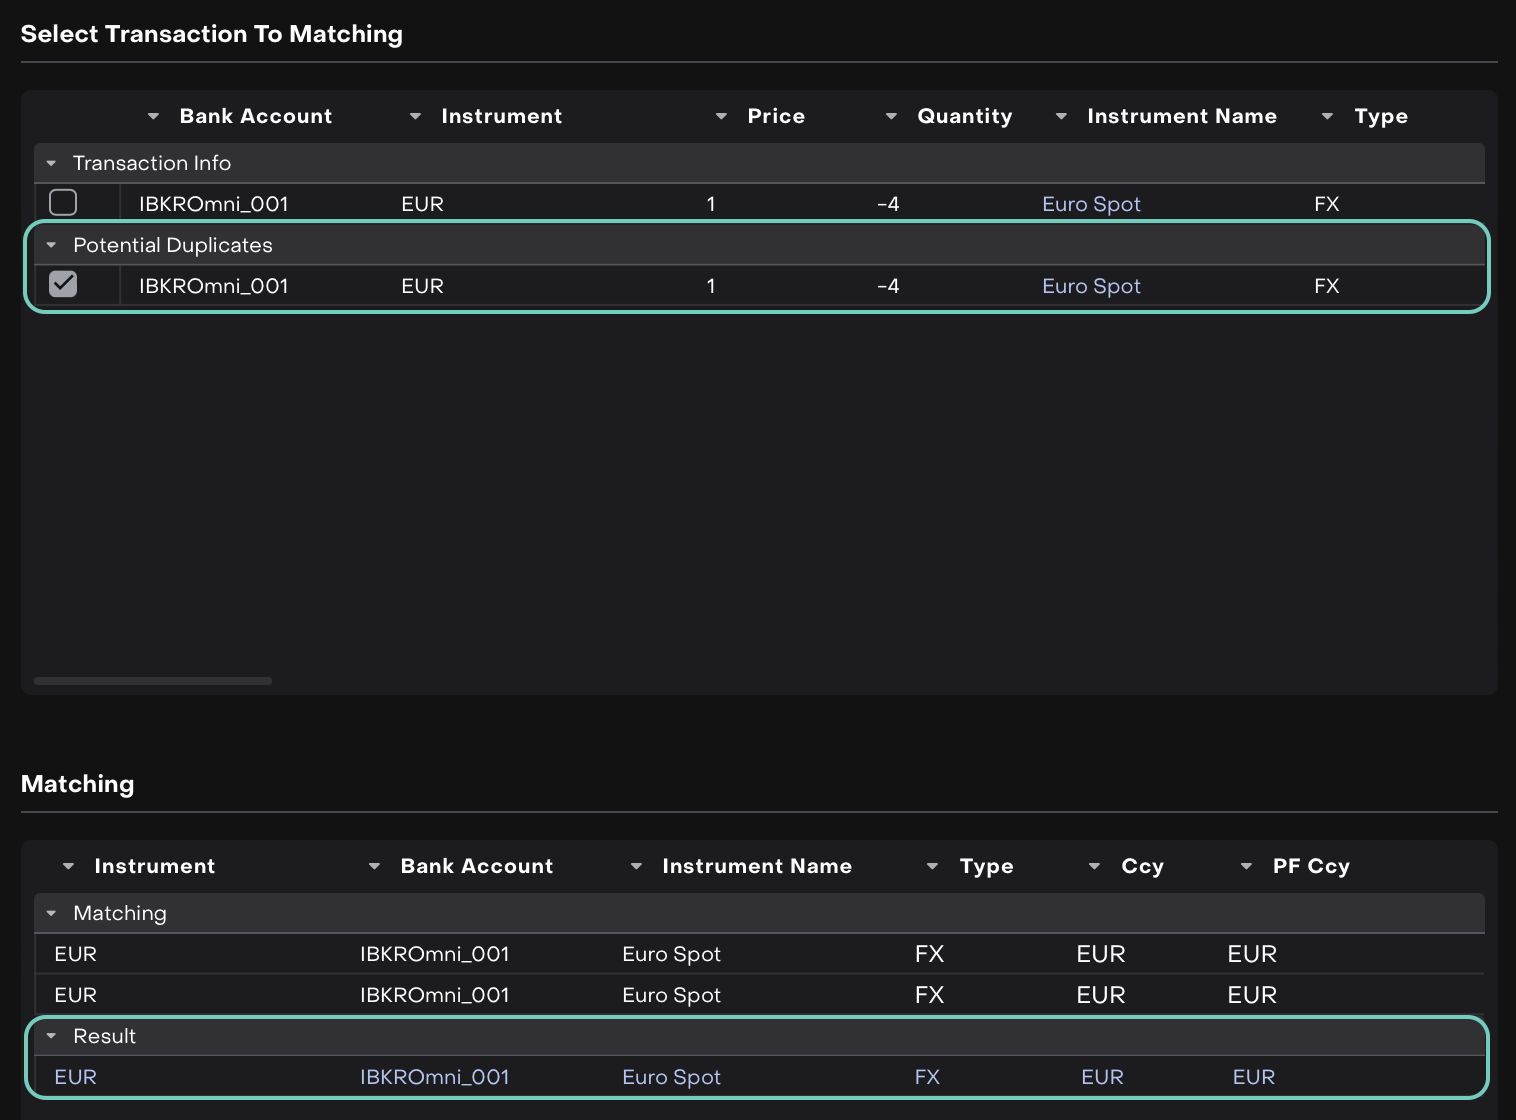The height and width of the screenshot is (1120, 1516).
Task: Click the Quantity column arrow icon
Action: click(x=891, y=117)
